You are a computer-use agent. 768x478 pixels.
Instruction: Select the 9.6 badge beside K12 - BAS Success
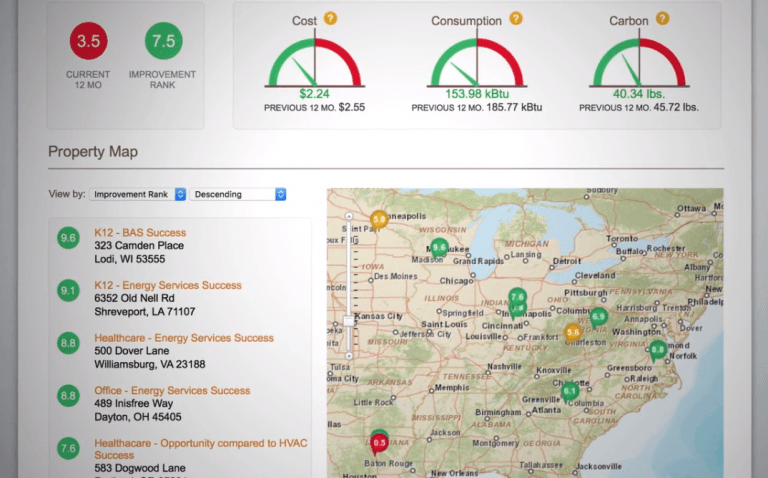coord(68,238)
